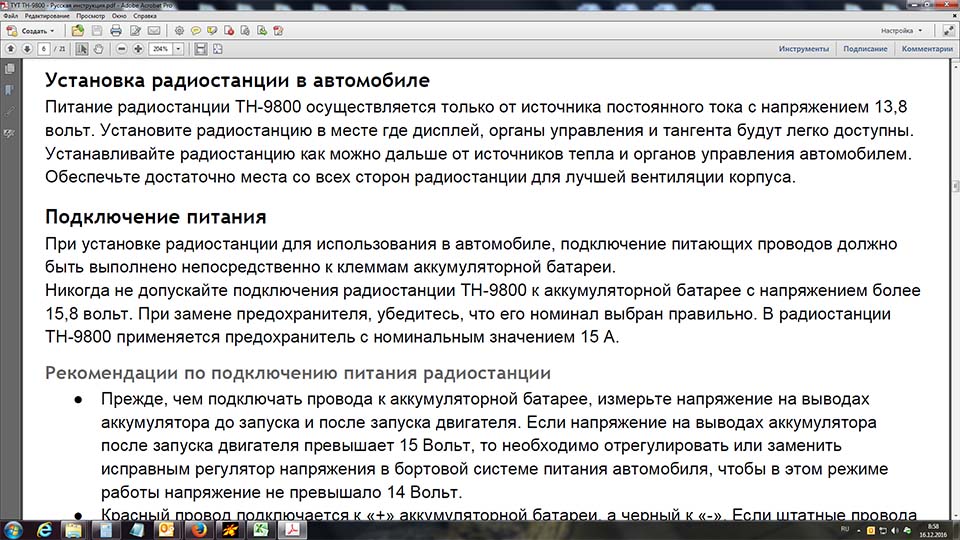
Task: Show bookmarks panel in the left sidebar
Action: tap(10, 91)
